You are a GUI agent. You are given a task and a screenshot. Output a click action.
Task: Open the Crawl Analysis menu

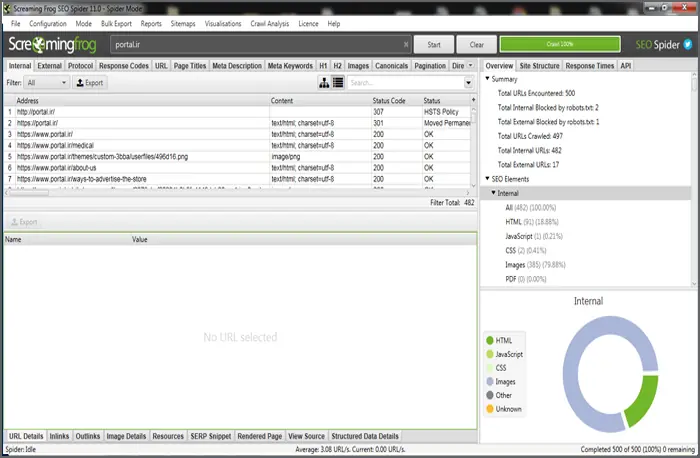(270, 24)
